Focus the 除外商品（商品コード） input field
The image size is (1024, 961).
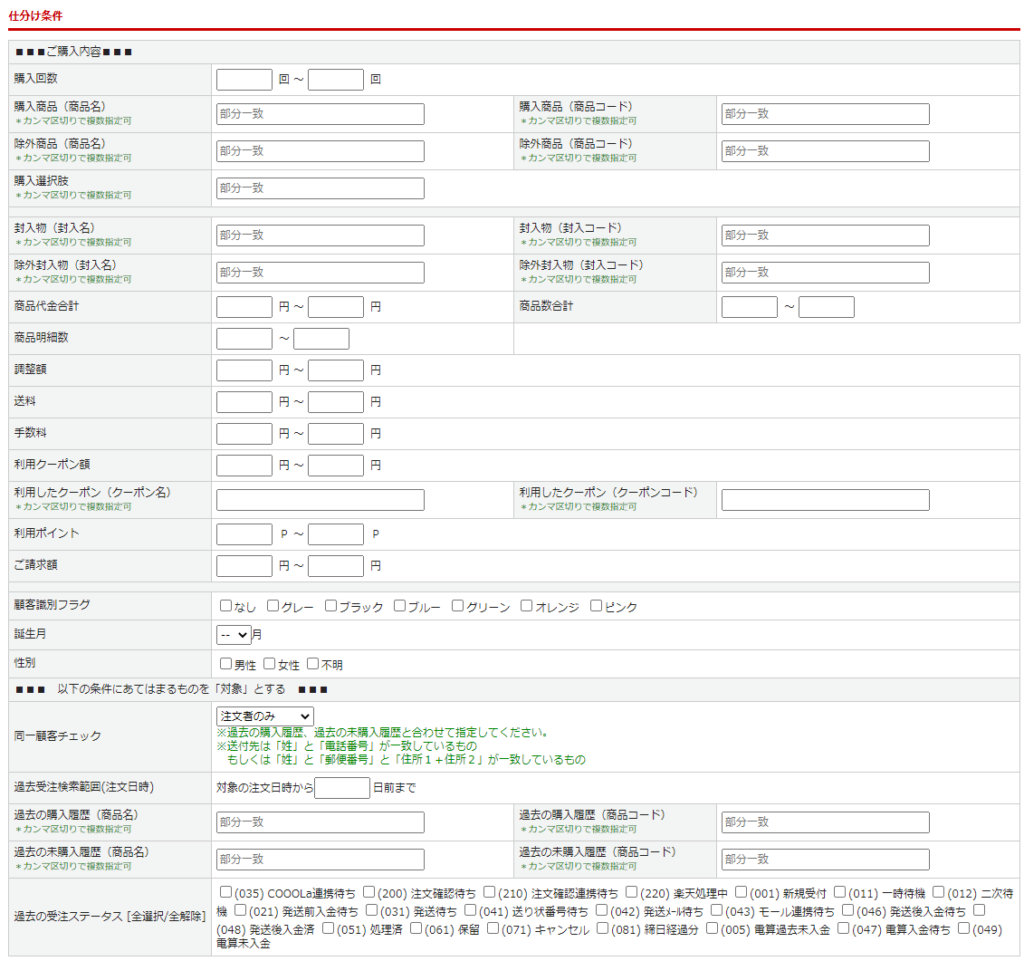click(x=825, y=151)
